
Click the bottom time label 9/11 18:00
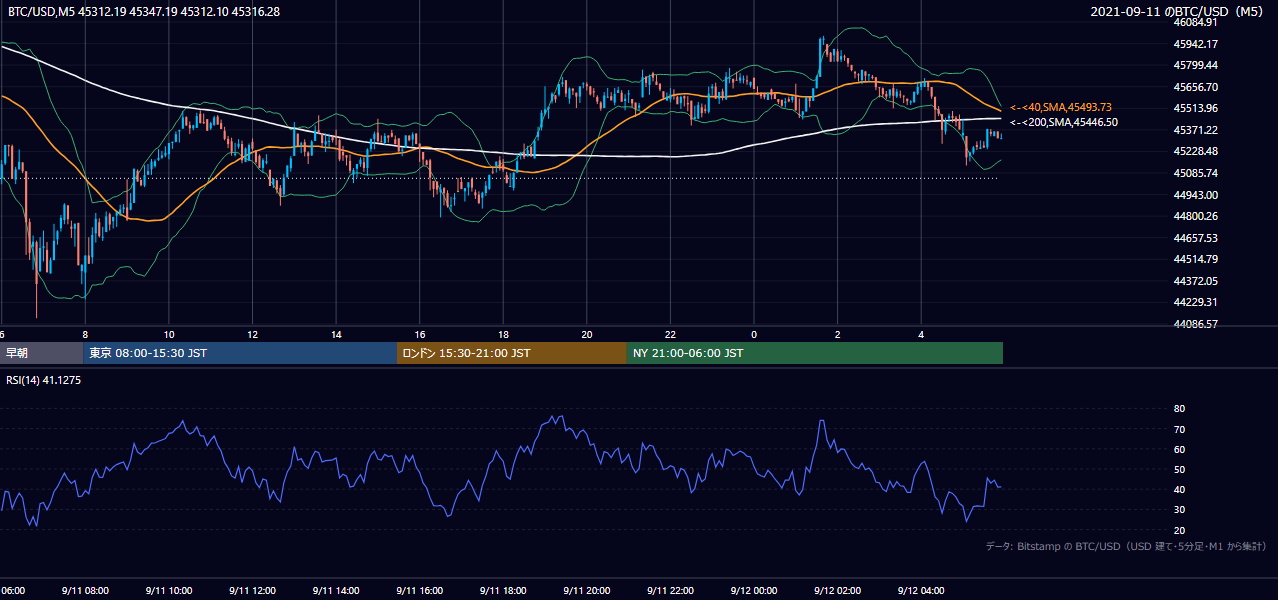pyautogui.click(x=503, y=591)
